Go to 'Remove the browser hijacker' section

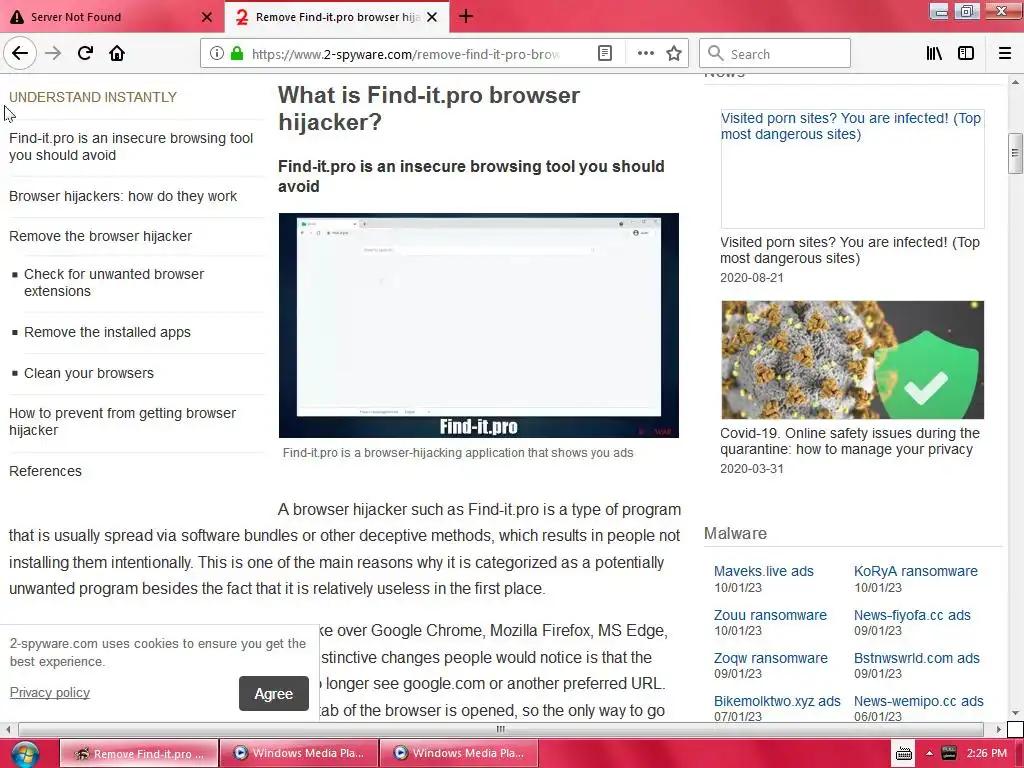pyautogui.click(x=101, y=236)
